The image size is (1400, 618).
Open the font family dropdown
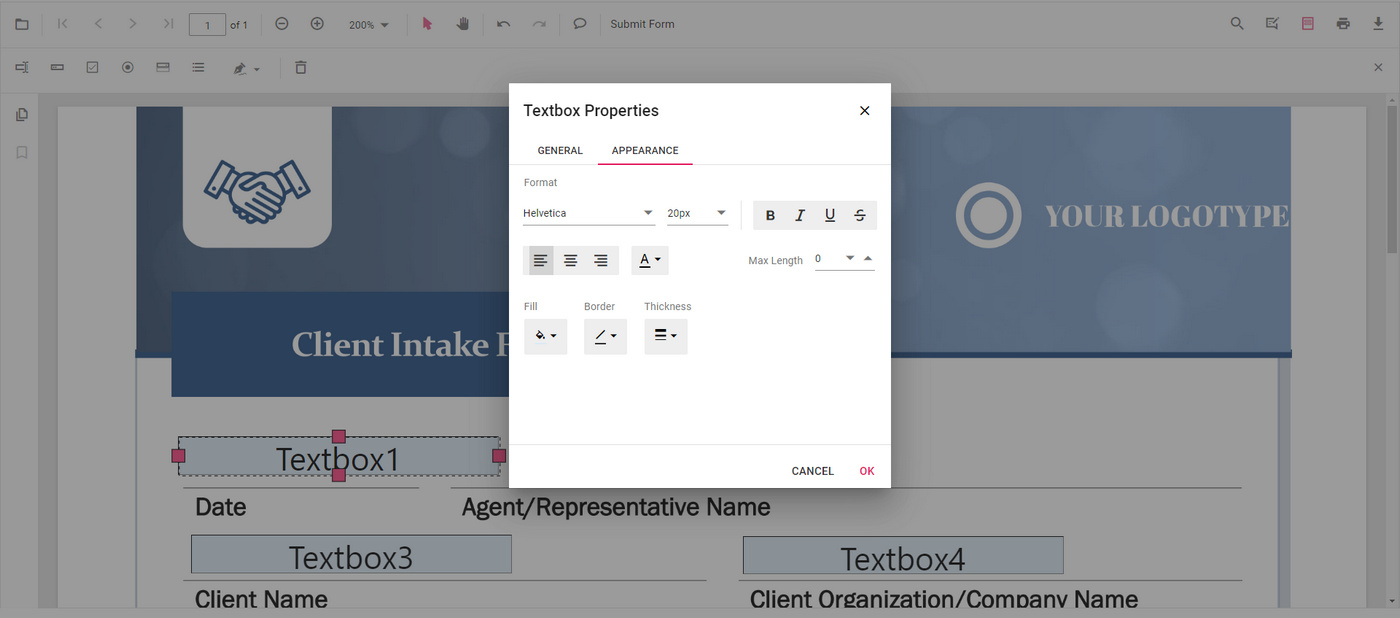pyautogui.click(x=588, y=212)
